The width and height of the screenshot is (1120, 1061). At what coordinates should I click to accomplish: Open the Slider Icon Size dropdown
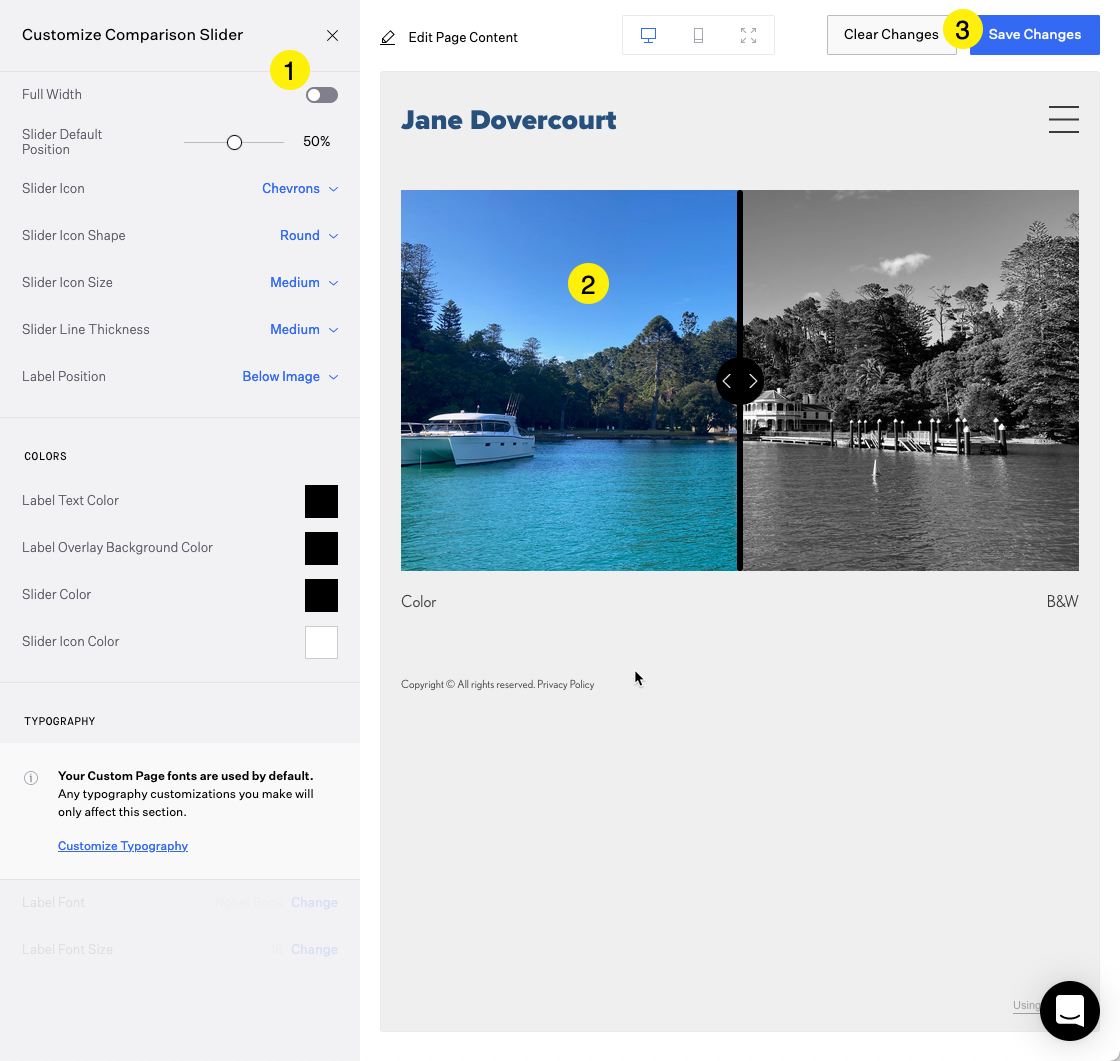(304, 282)
